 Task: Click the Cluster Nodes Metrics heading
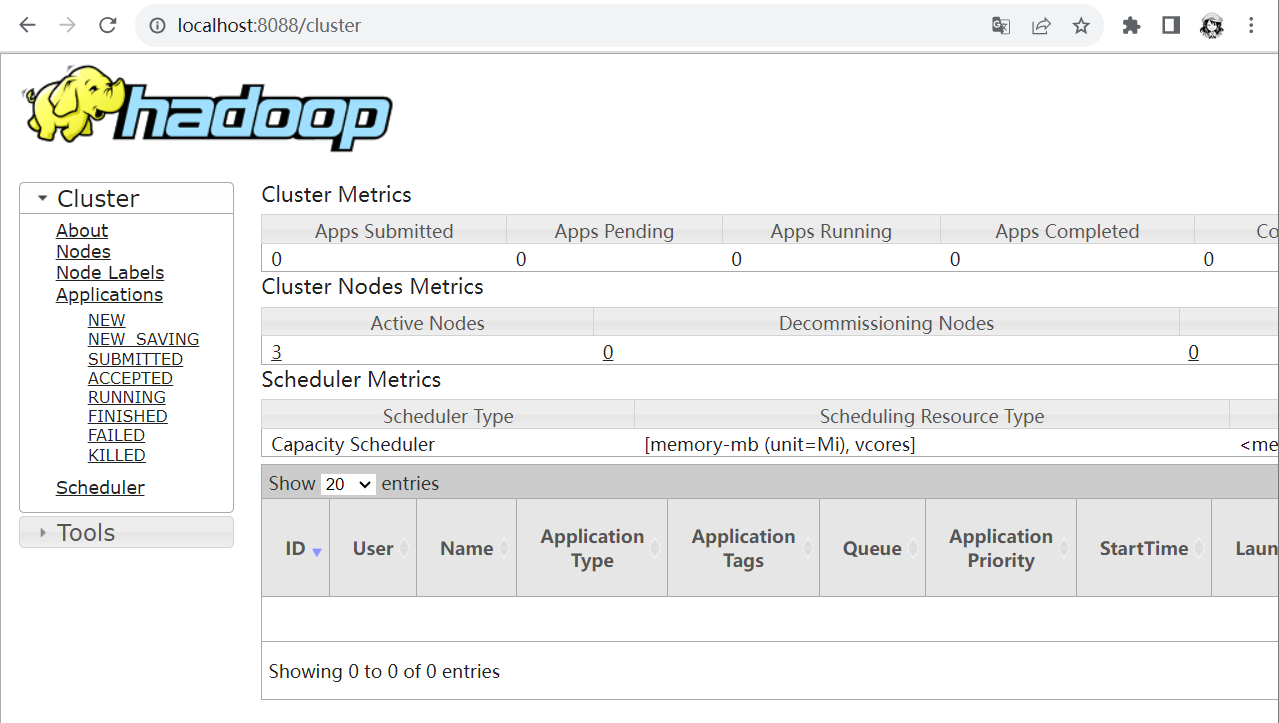point(373,286)
